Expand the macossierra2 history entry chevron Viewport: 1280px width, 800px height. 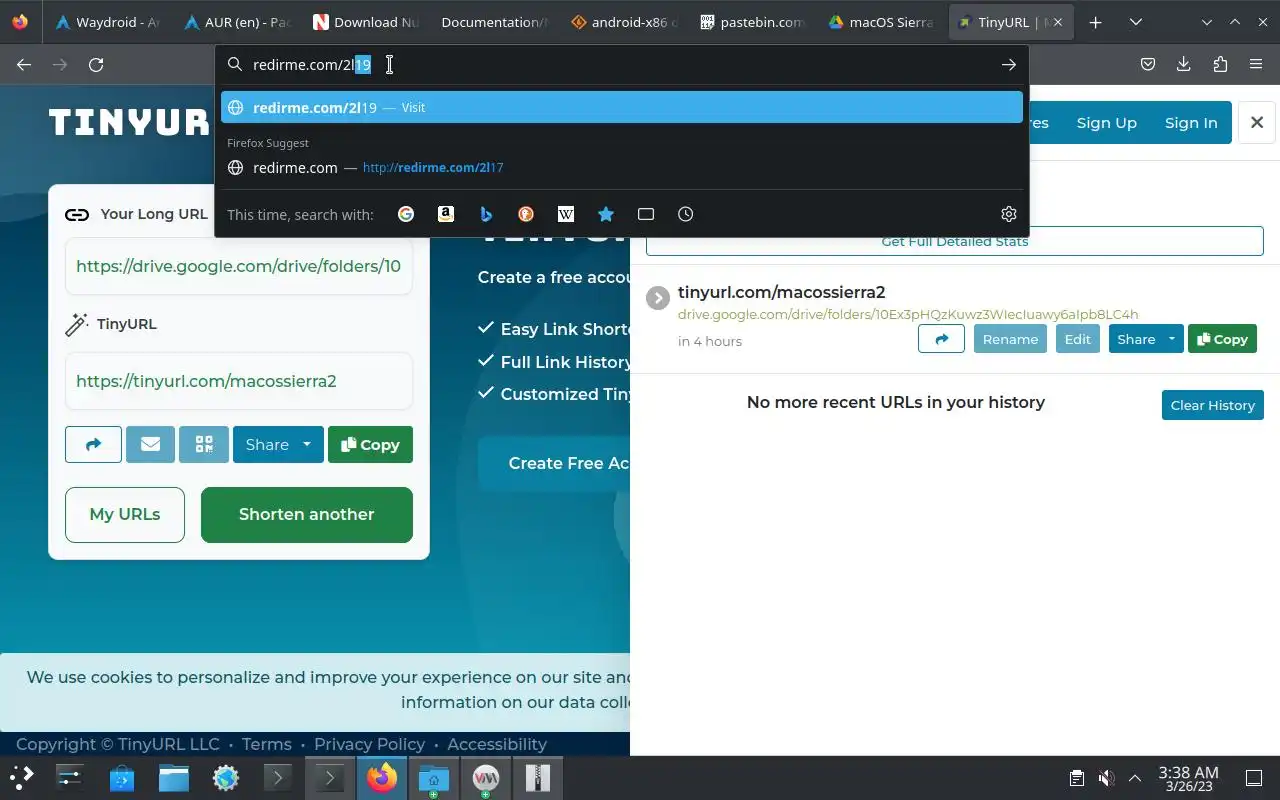657,298
